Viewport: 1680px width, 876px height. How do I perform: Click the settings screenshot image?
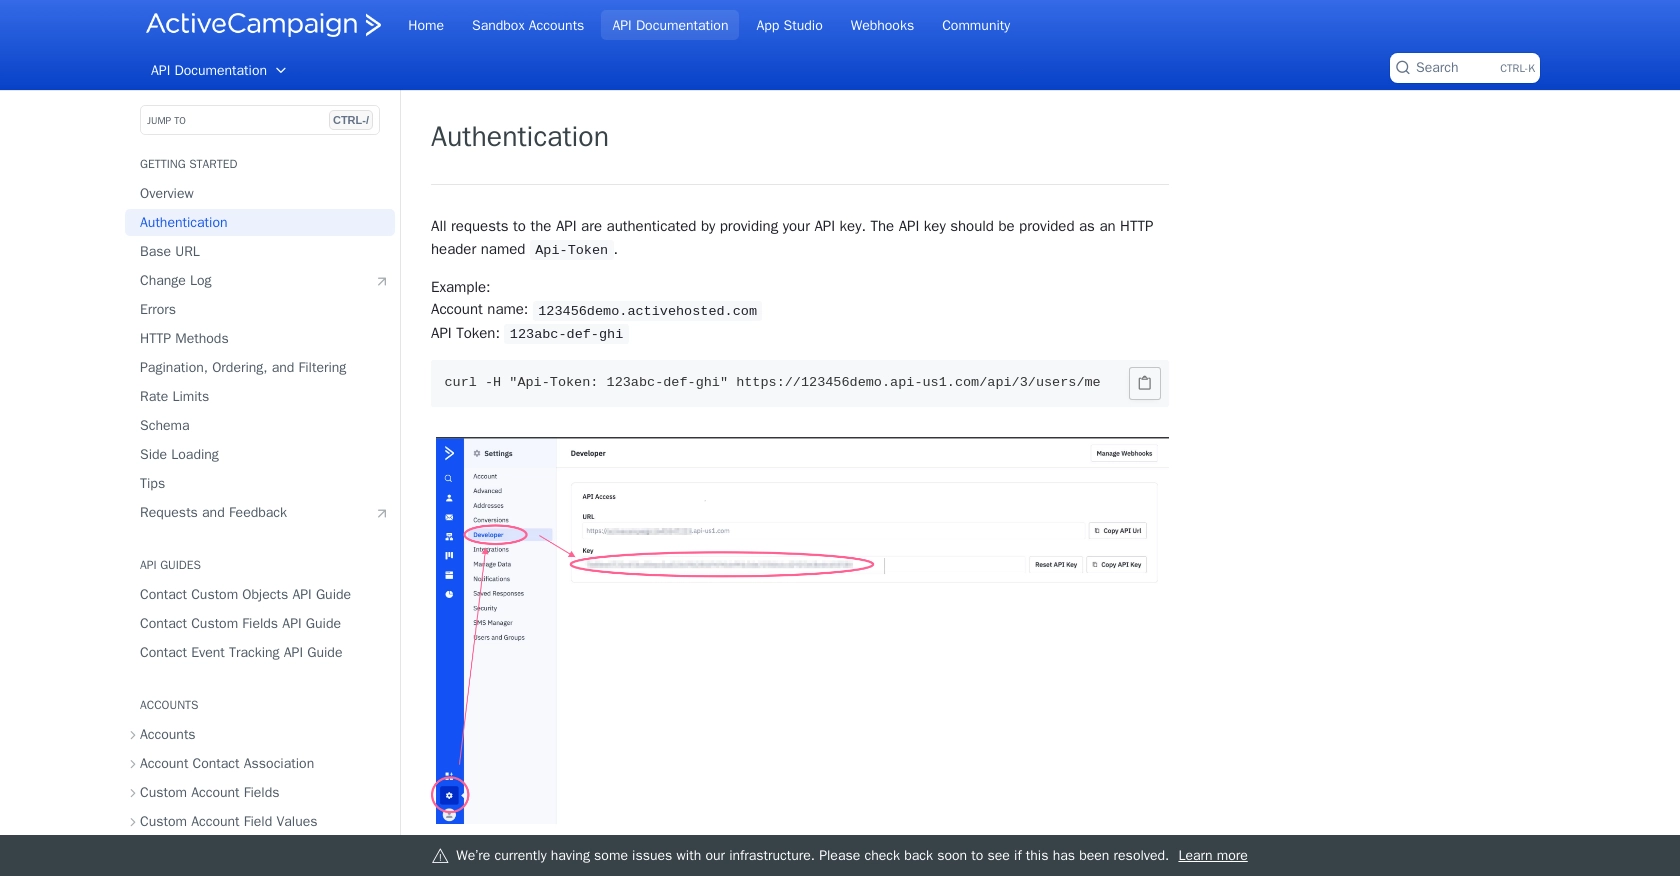[802, 630]
